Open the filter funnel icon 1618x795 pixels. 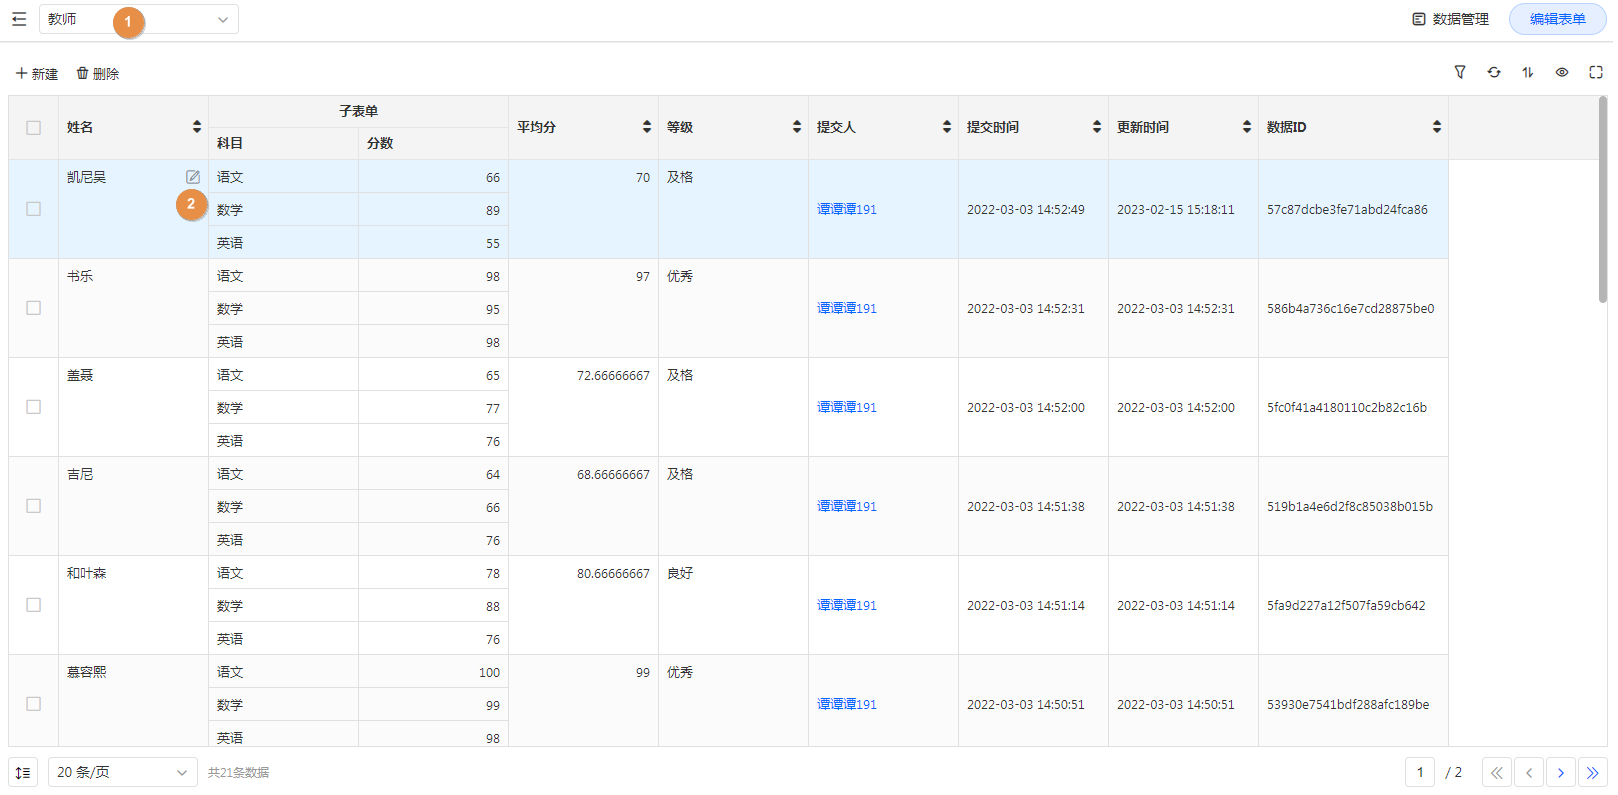(1460, 72)
